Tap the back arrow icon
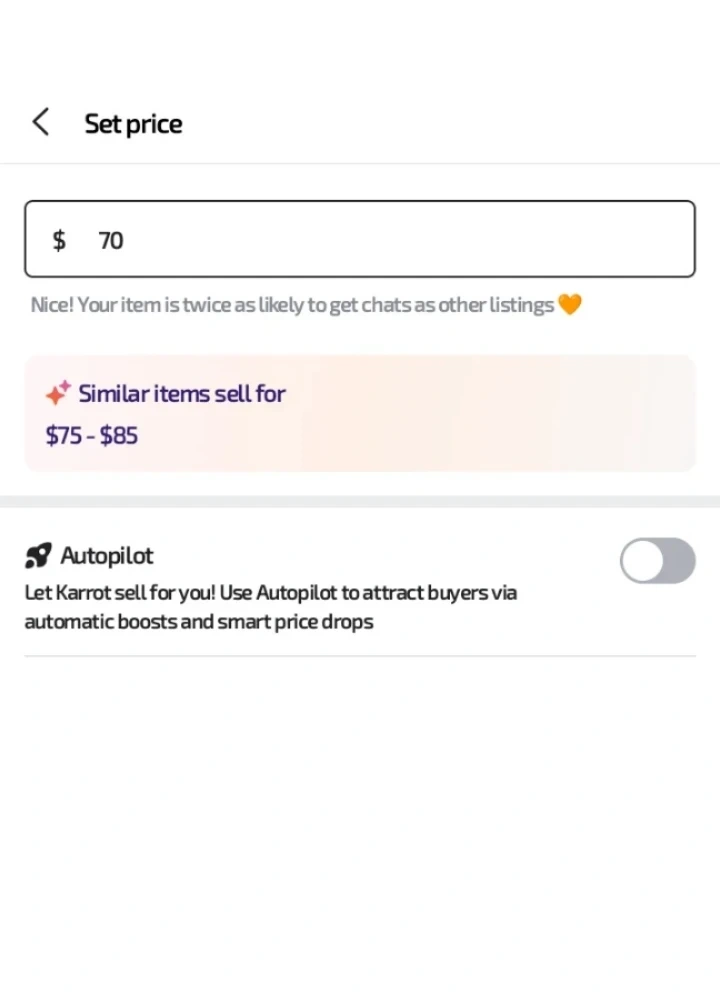Viewport: 720px width, 995px height. (40, 123)
